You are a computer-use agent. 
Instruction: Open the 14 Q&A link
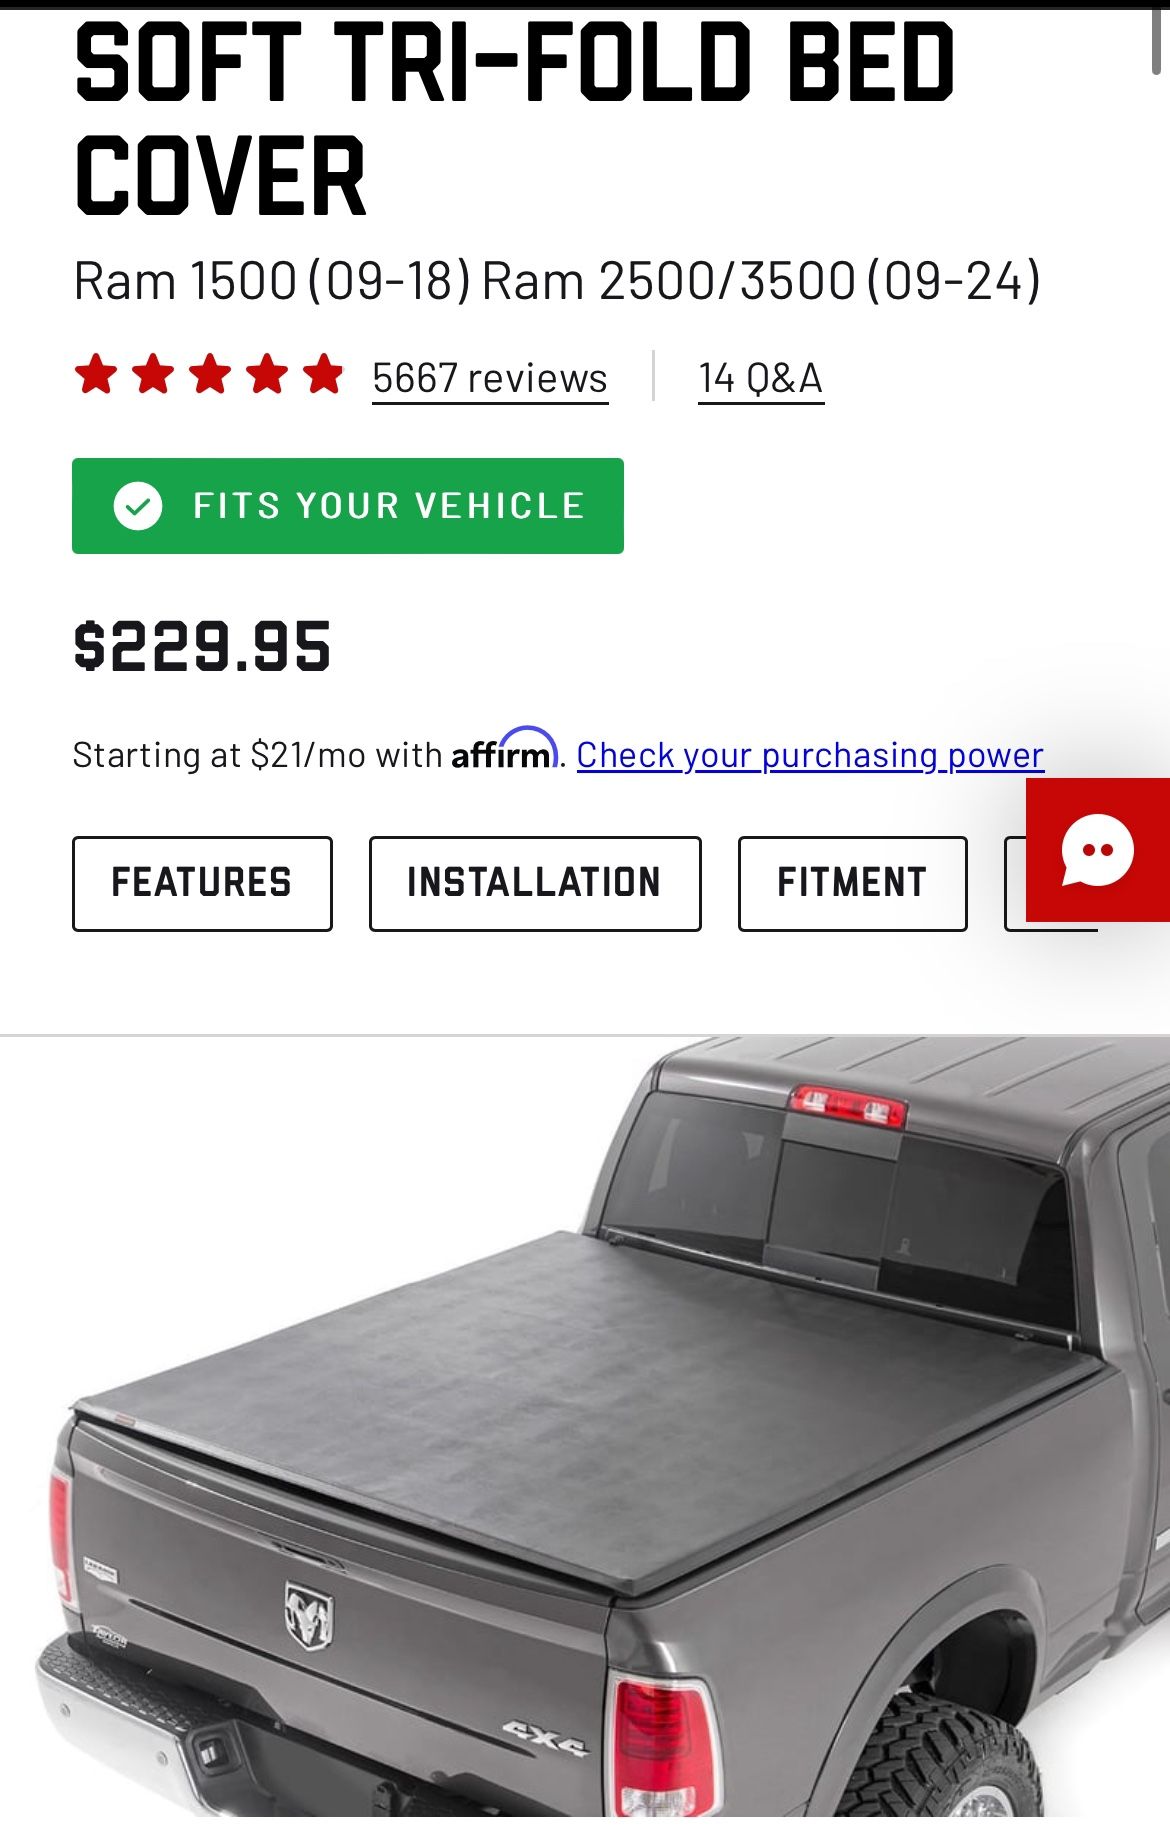point(761,379)
